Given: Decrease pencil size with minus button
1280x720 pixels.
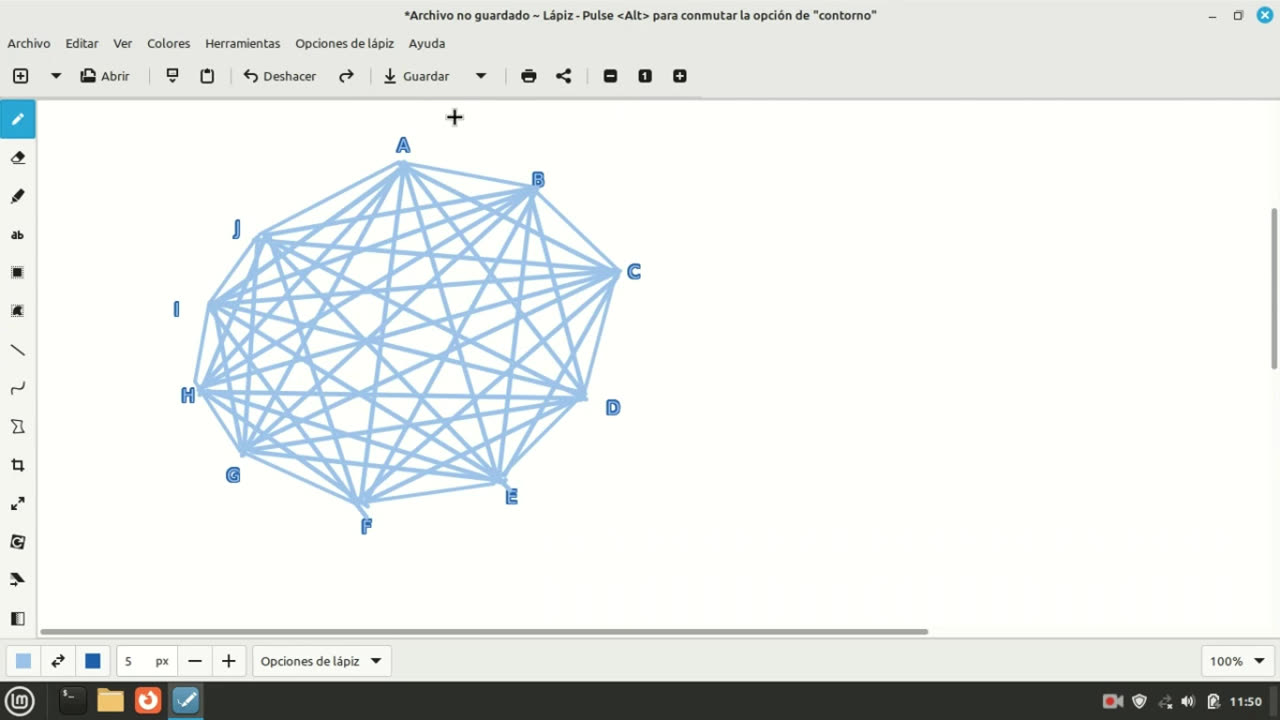Looking at the screenshot, I should pos(195,661).
